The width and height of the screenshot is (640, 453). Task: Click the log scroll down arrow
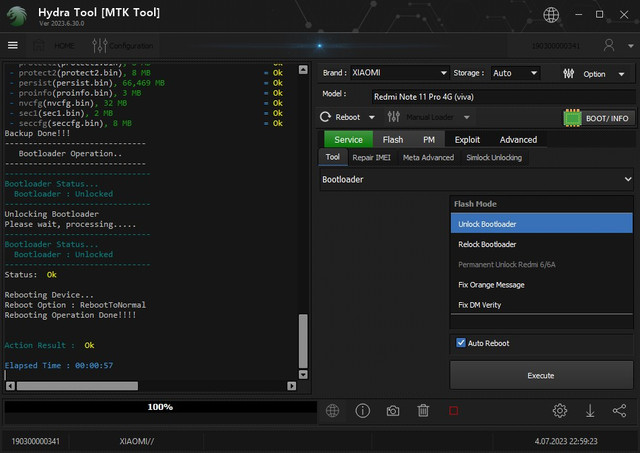pos(303,374)
